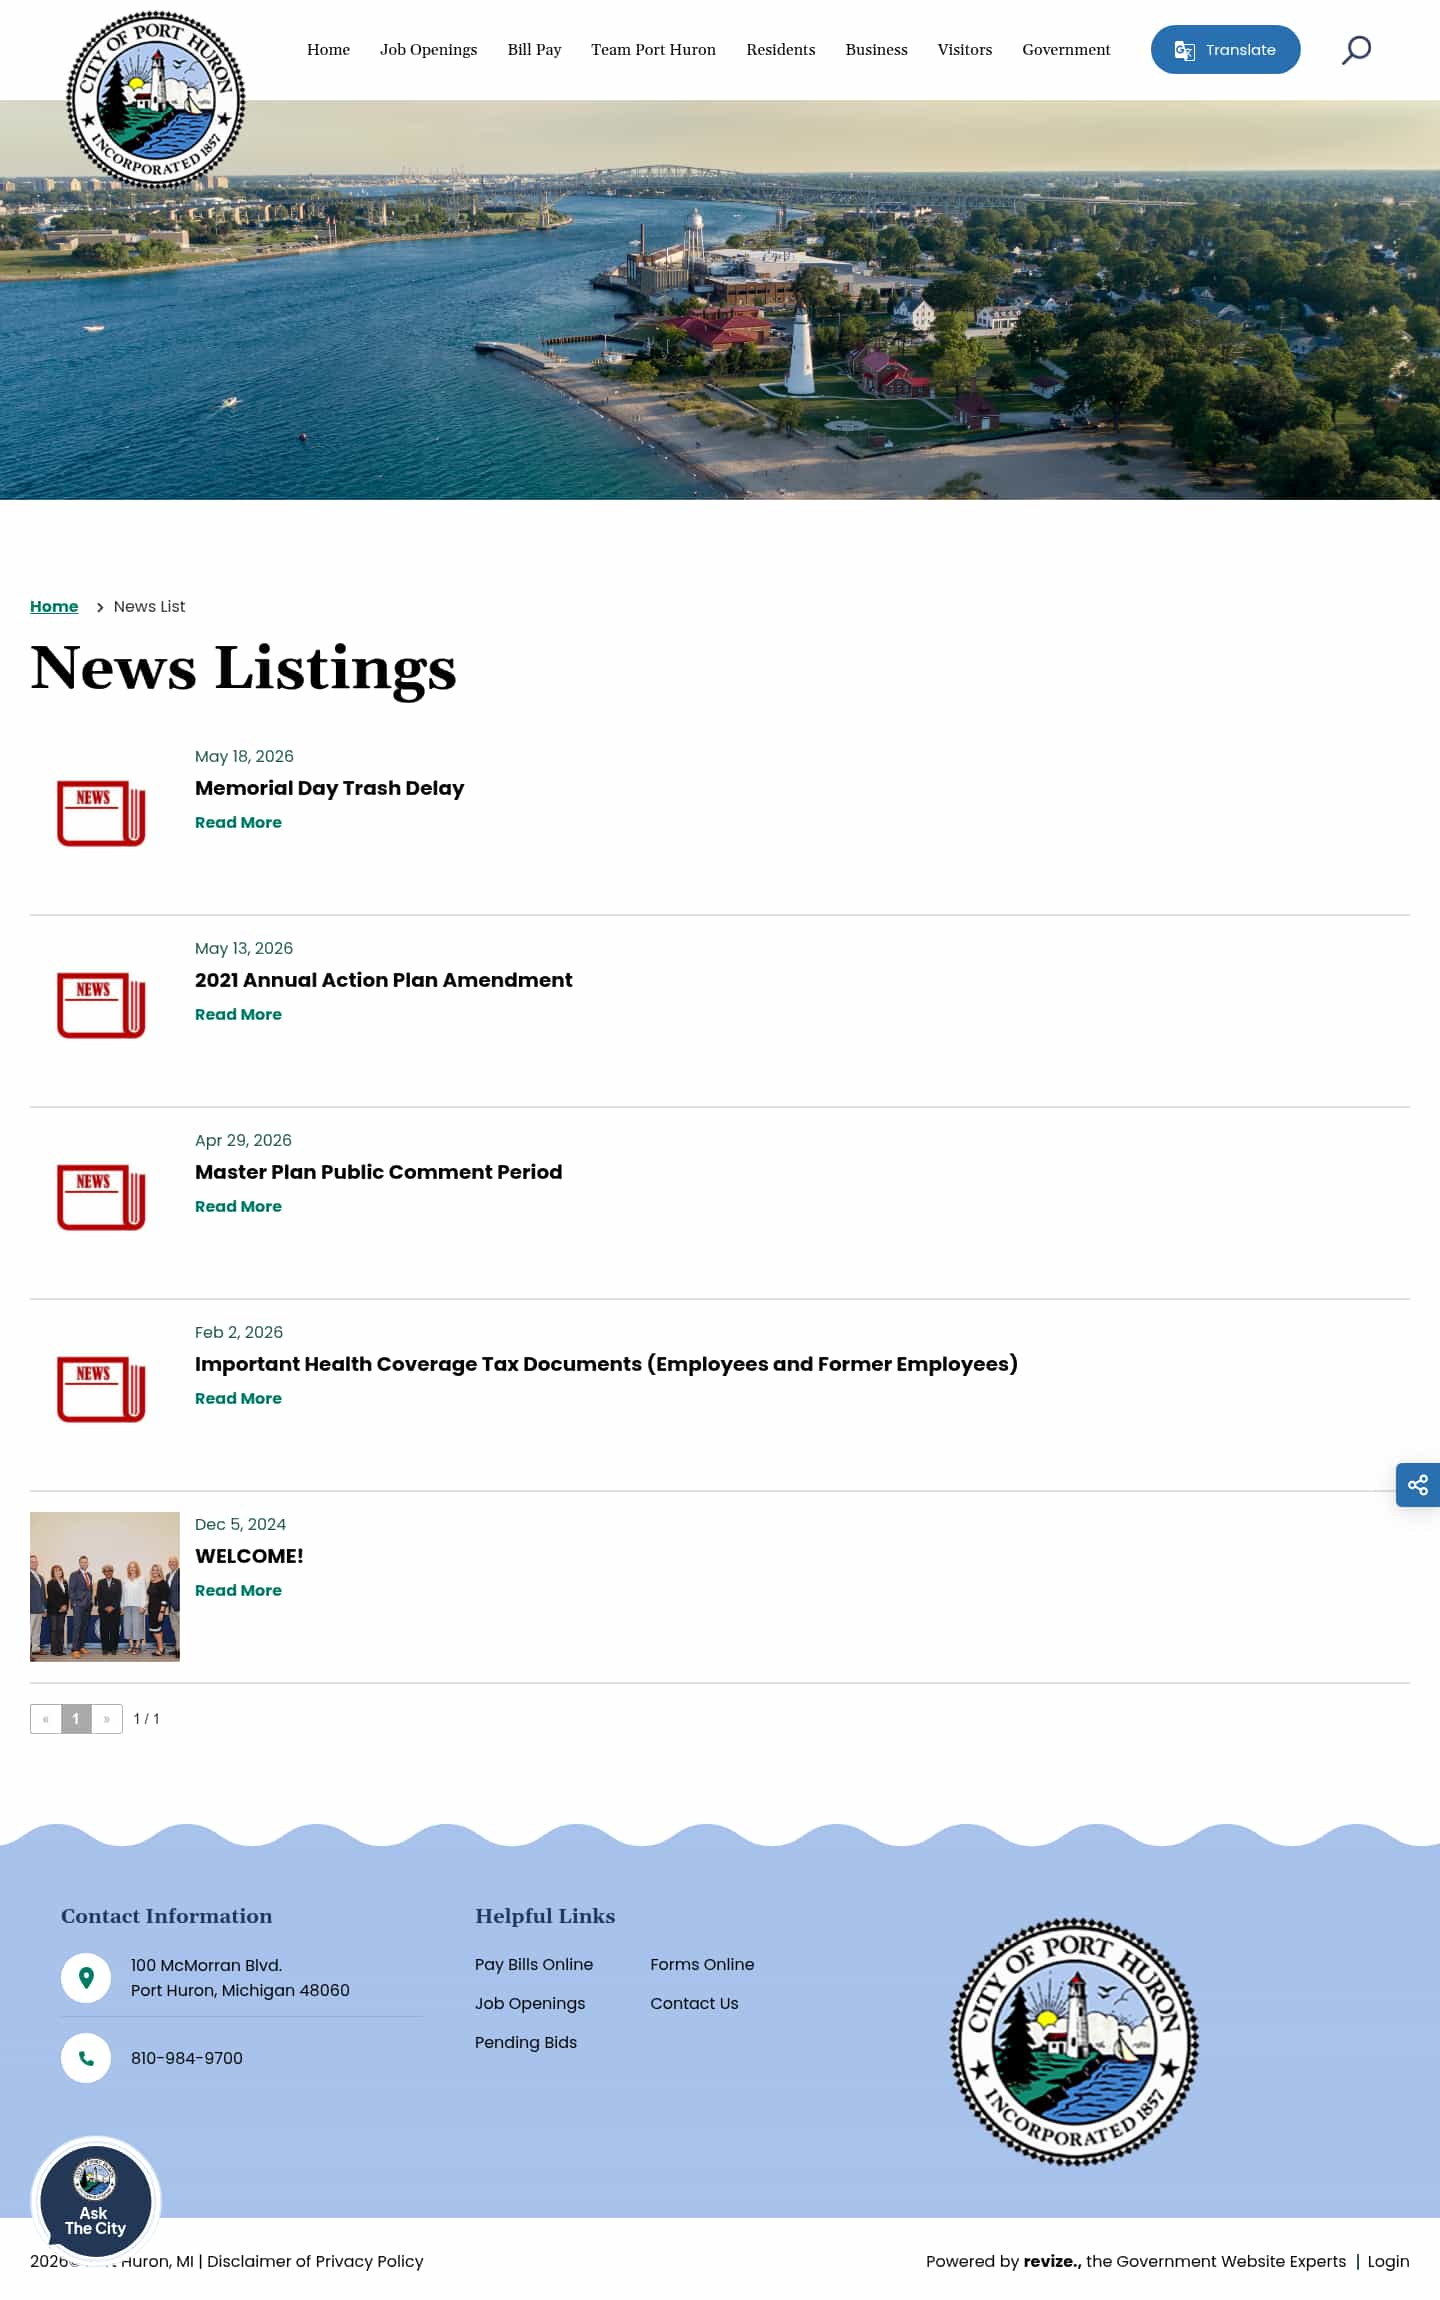1440x2300 pixels.
Task: Open the Home menu item
Action: [x=328, y=49]
